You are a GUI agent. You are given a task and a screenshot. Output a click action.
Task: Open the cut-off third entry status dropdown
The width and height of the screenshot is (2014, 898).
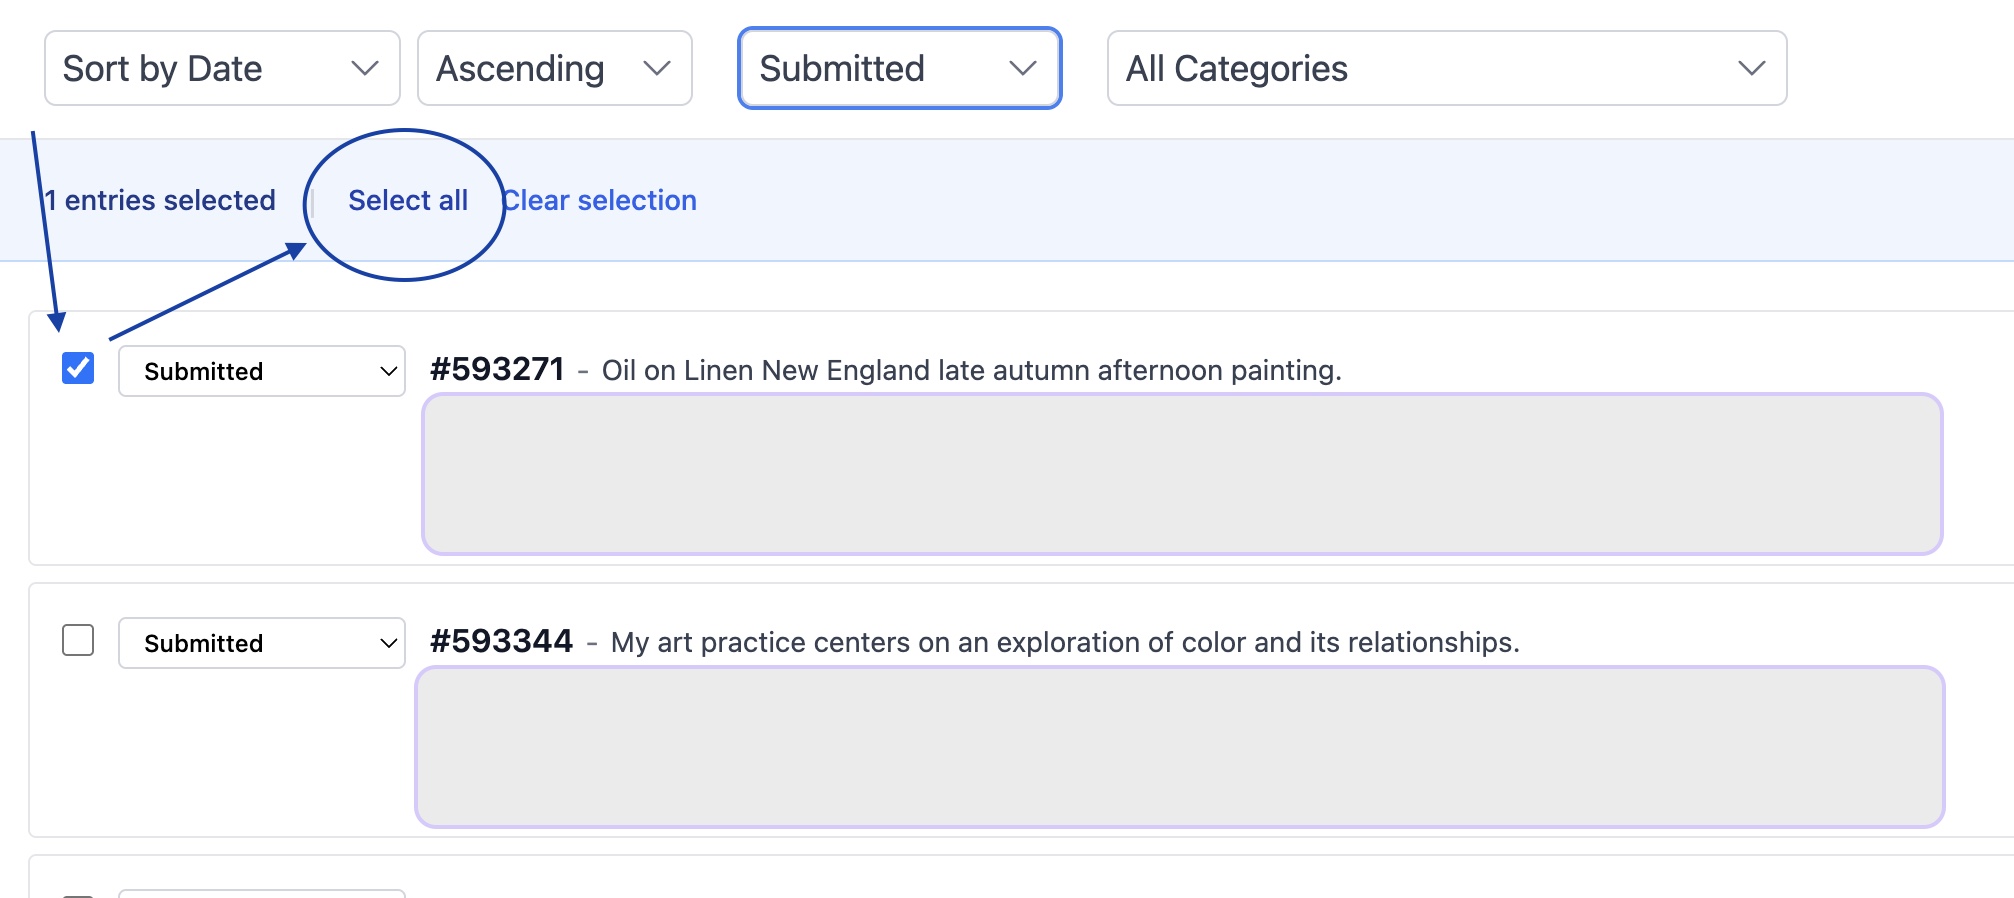click(262, 893)
